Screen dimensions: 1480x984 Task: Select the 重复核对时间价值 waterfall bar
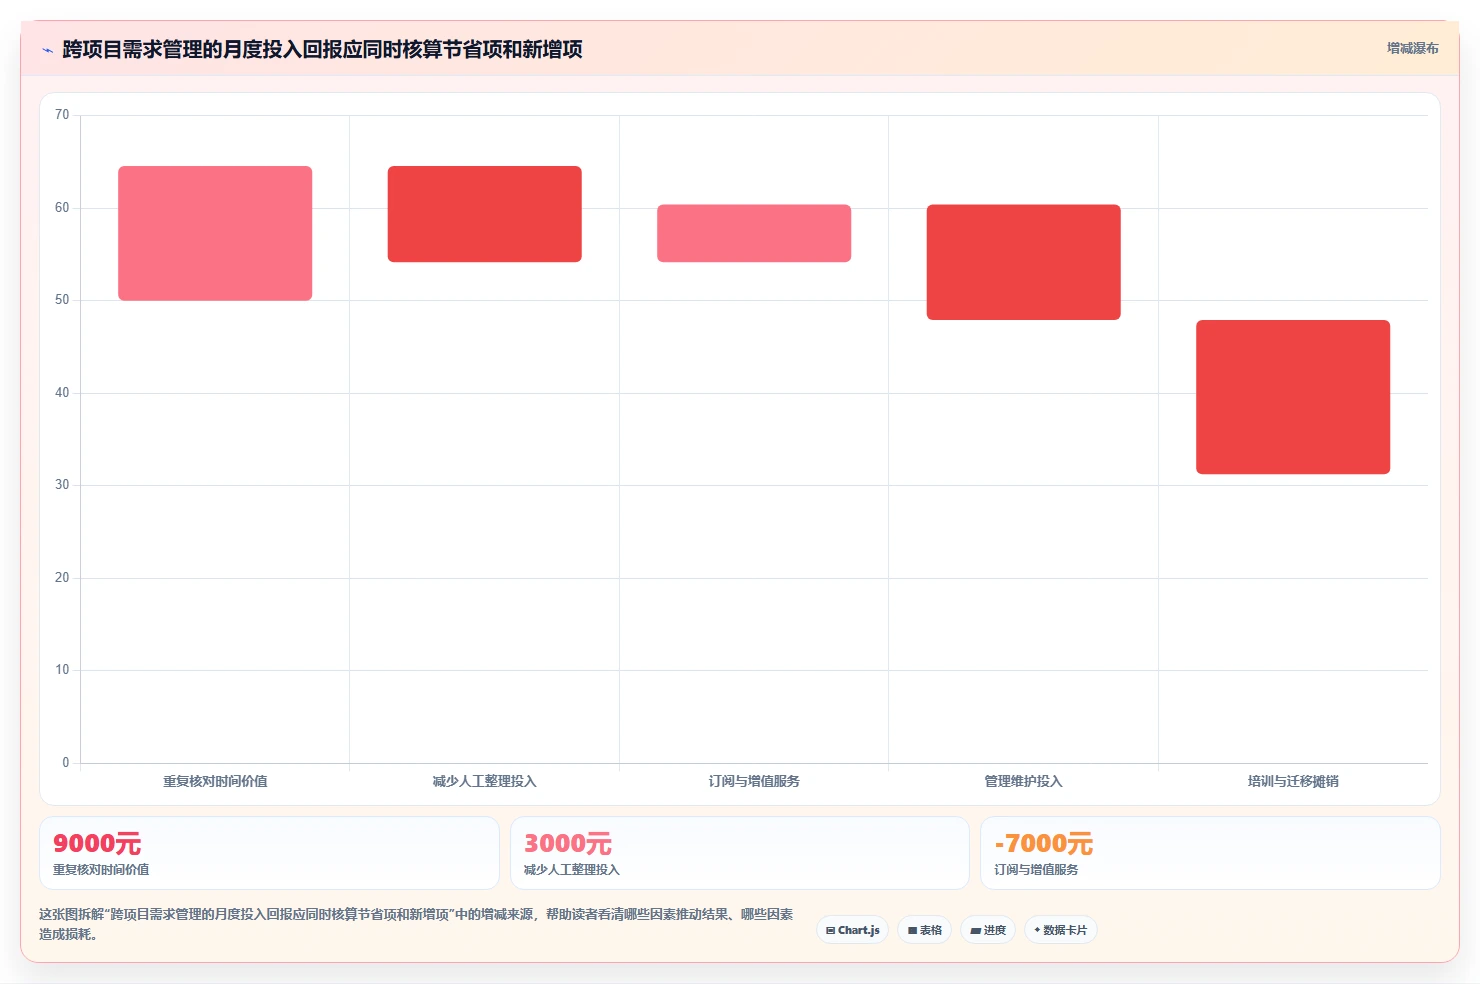pyautogui.click(x=215, y=233)
